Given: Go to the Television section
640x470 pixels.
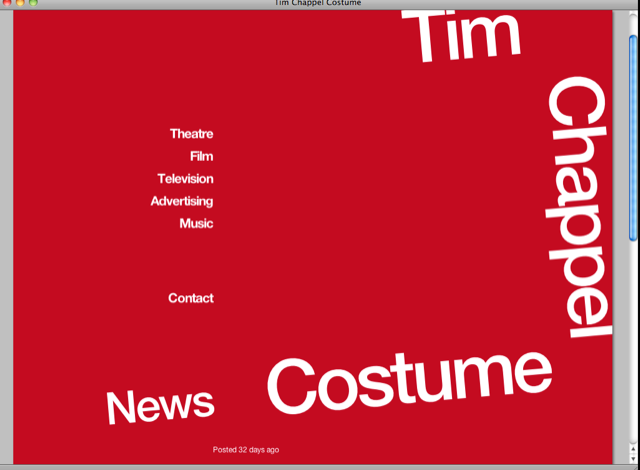Looking at the screenshot, I should pos(186,179).
